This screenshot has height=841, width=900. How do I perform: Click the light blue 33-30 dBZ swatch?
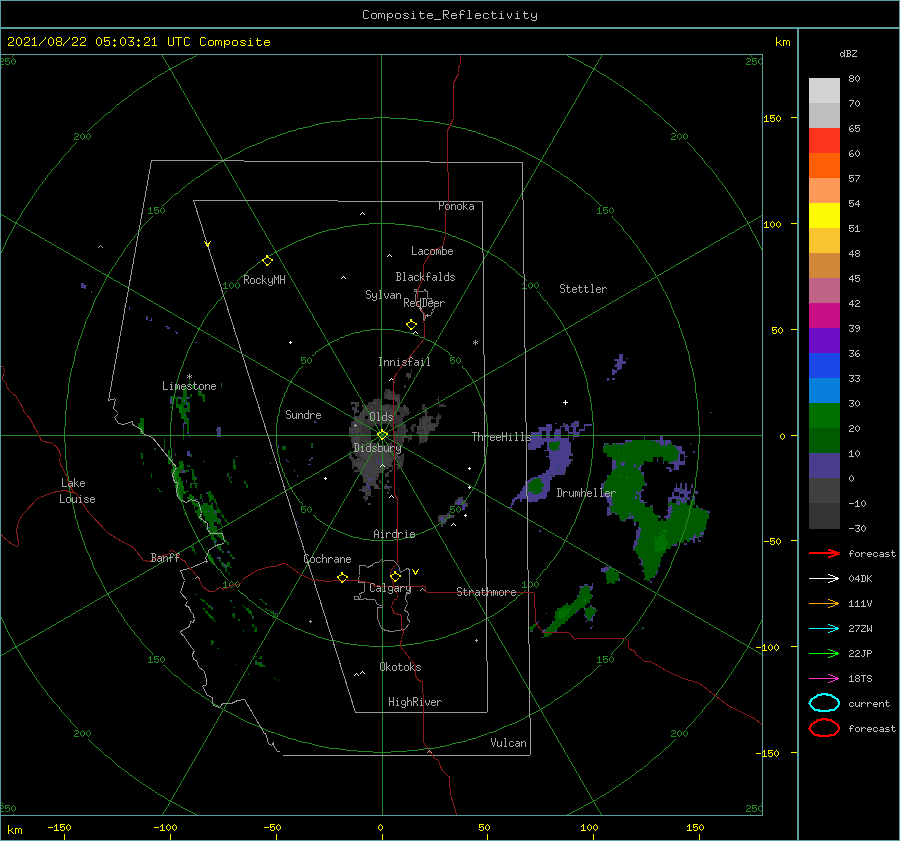824,390
